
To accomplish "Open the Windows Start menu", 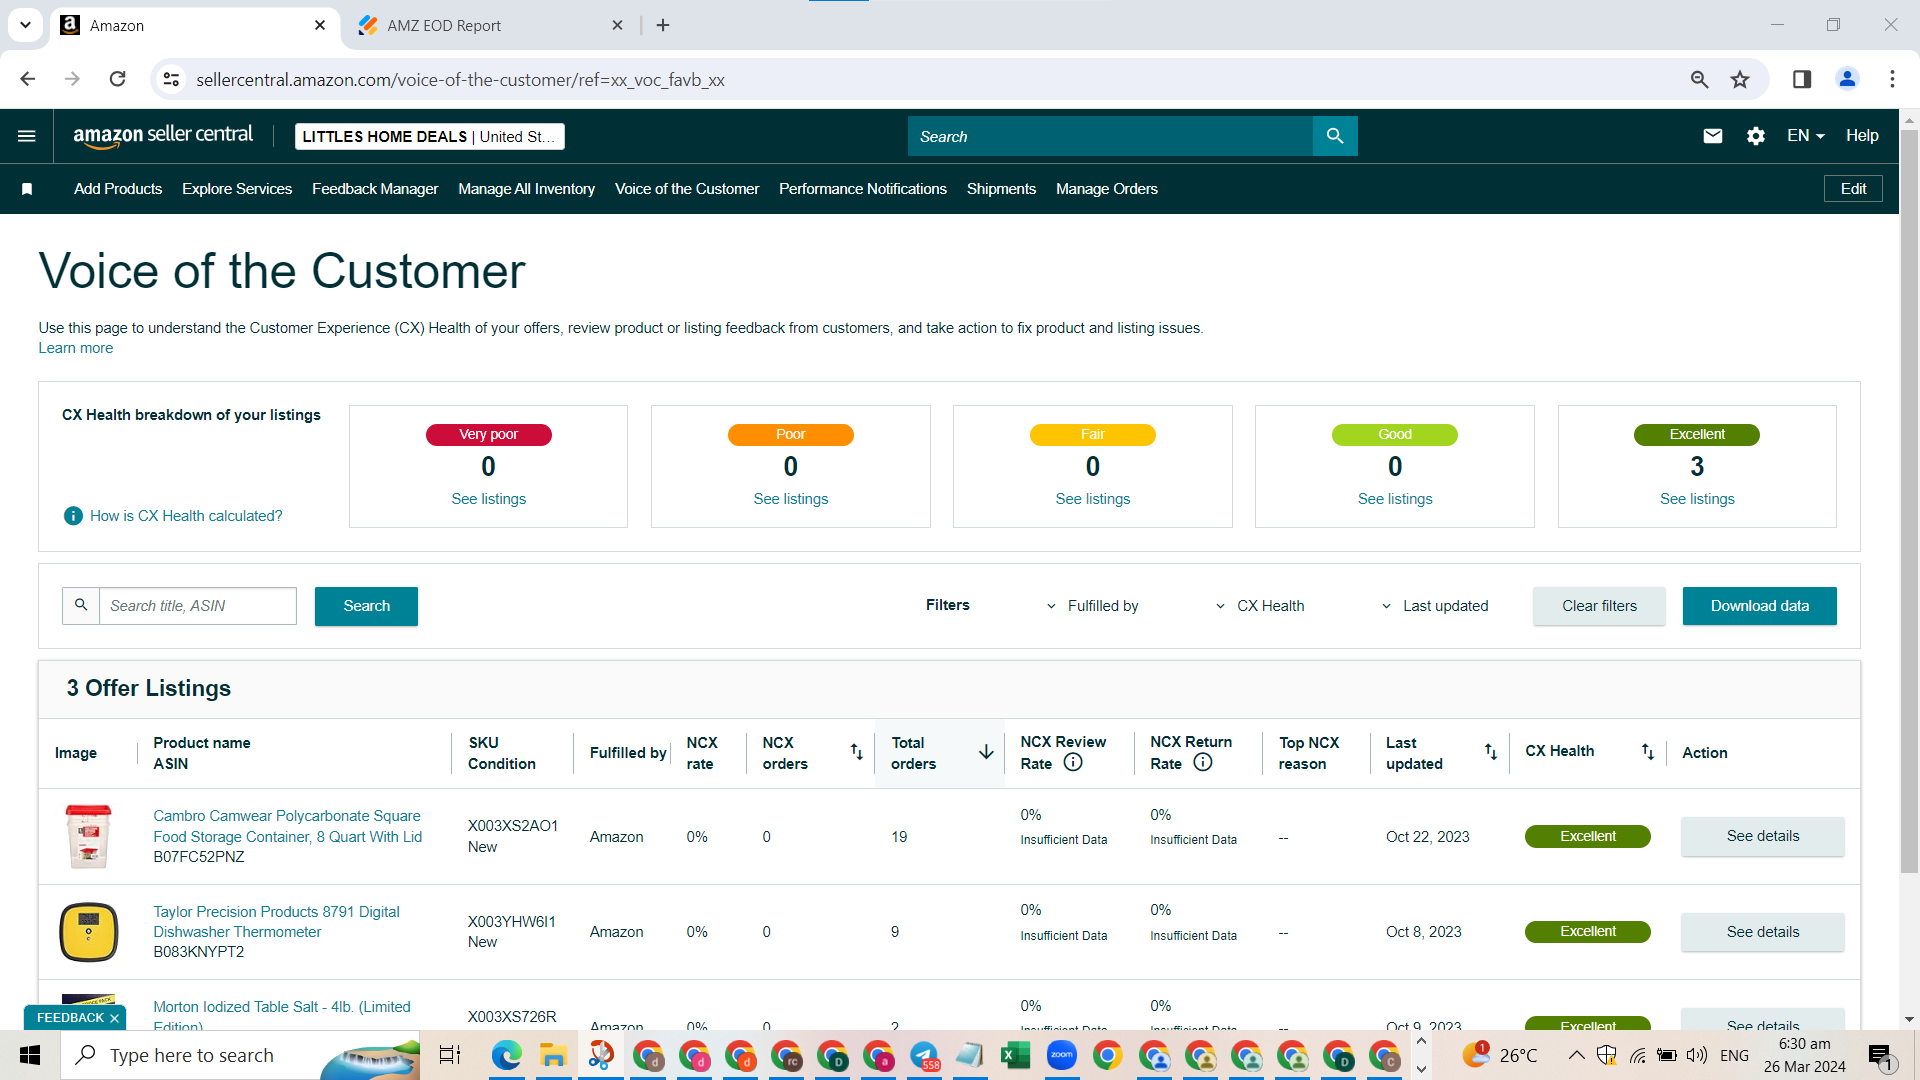I will [30, 1055].
